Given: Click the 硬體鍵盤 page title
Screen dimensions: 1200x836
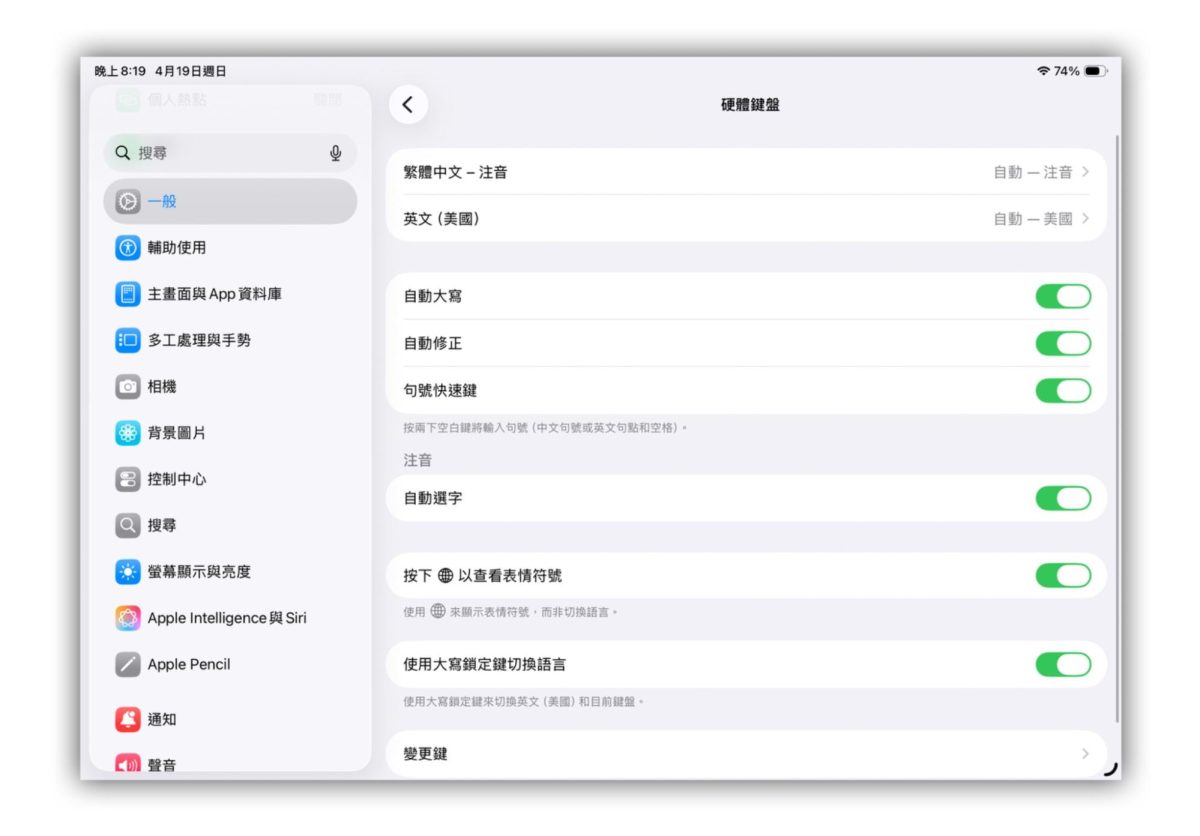Looking at the screenshot, I should coord(750,104).
